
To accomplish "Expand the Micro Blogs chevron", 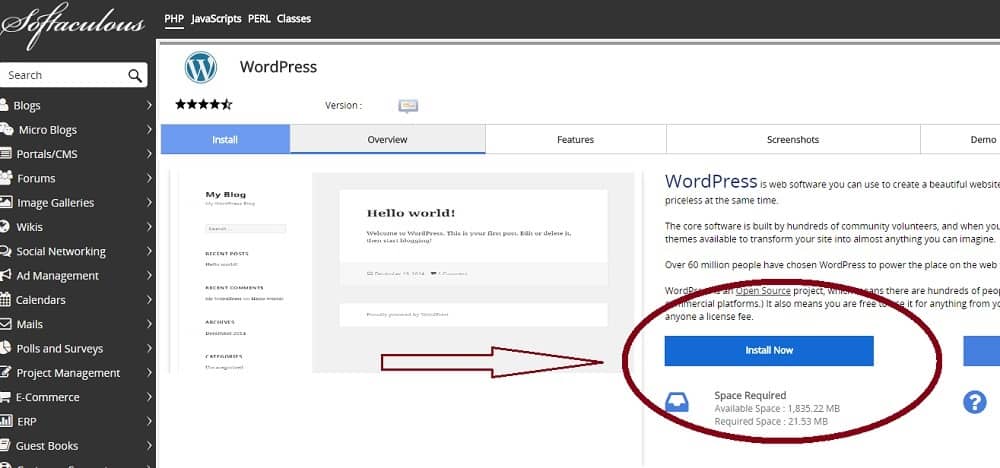I will (149, 129).
